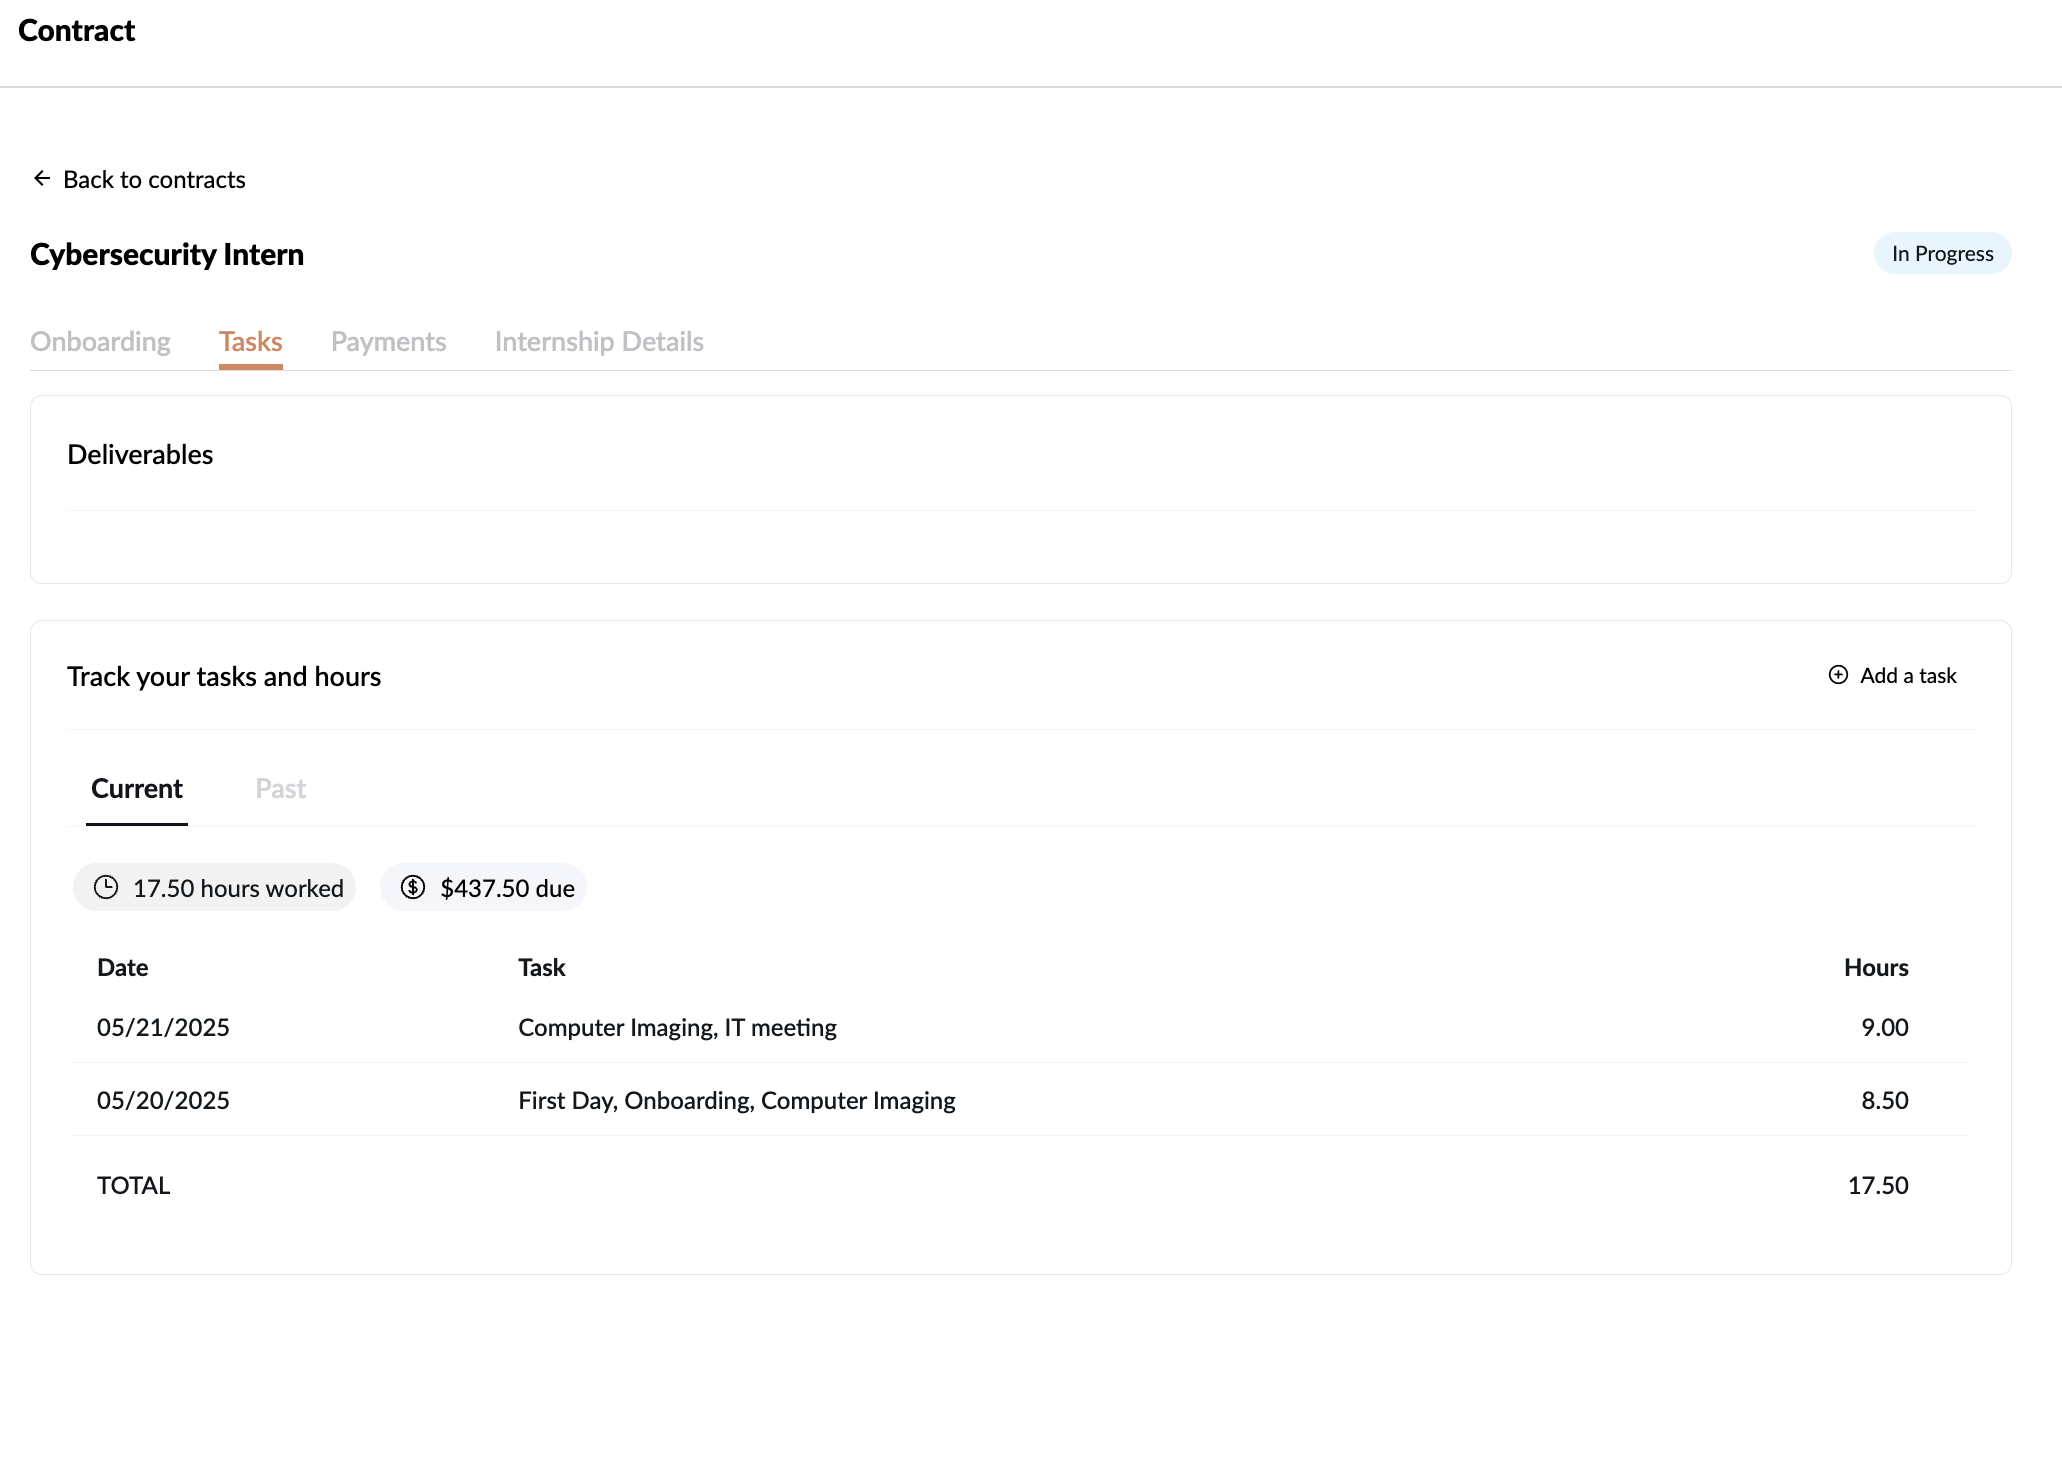
Task: Switch to the Payments tab
Action: coord(388,342)
